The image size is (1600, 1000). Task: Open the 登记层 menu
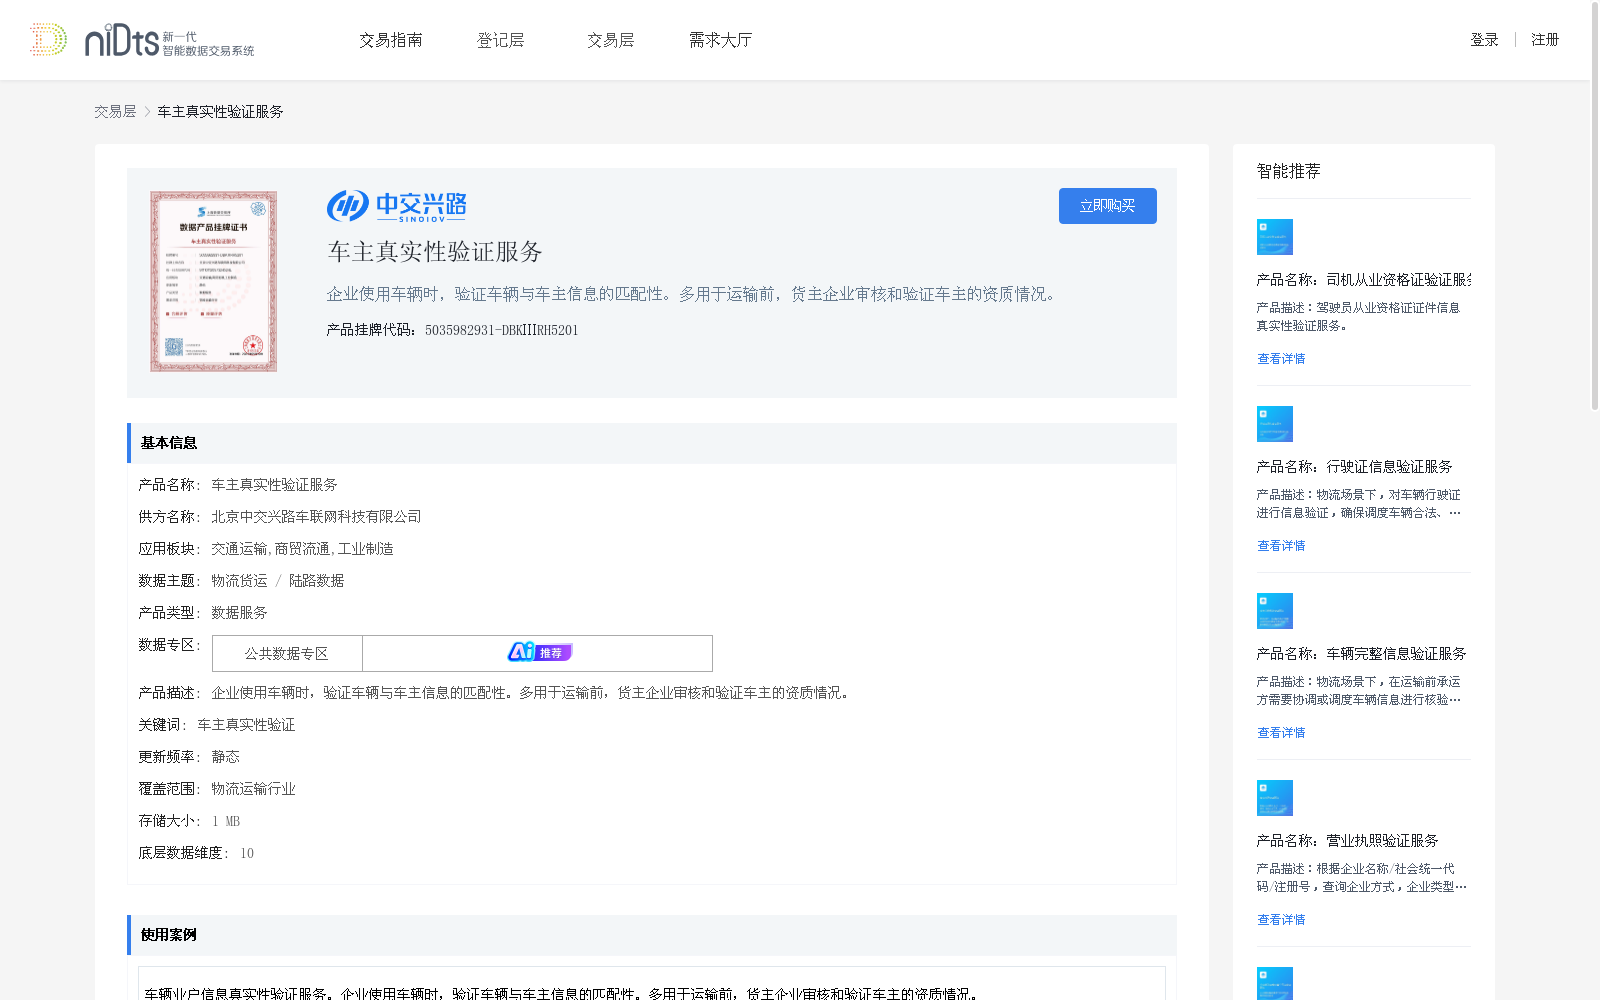tap(501, 40)
